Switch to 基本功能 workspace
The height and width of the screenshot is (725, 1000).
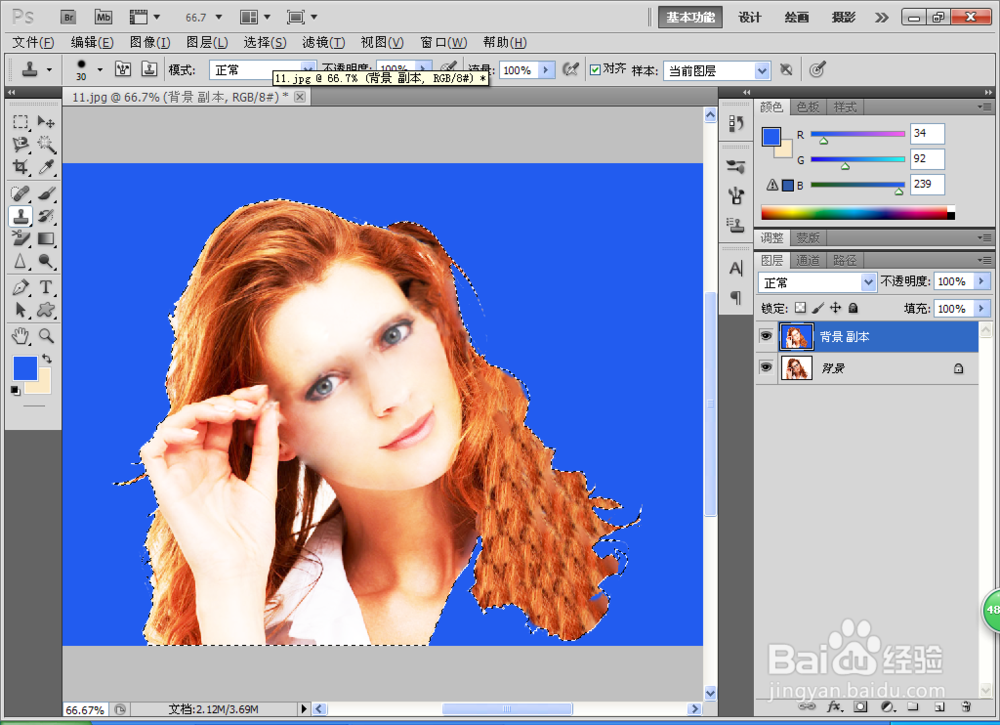690,17
